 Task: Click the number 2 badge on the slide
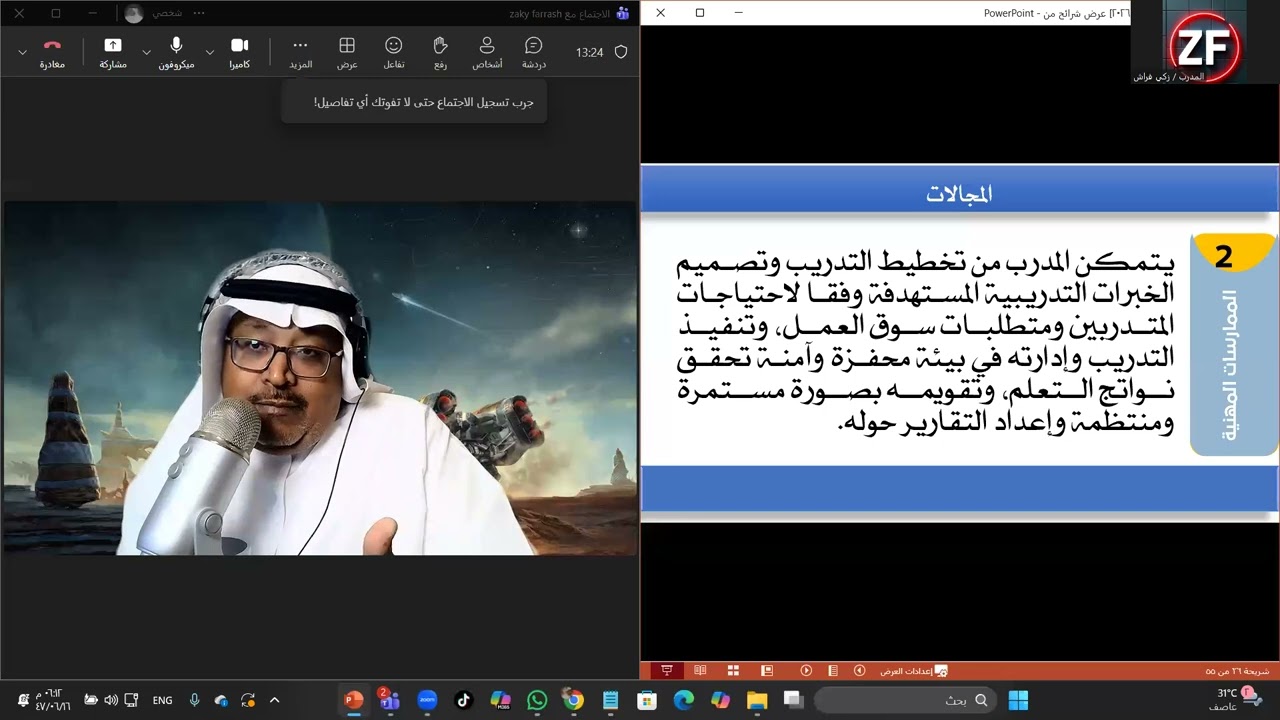point(1223,256)
